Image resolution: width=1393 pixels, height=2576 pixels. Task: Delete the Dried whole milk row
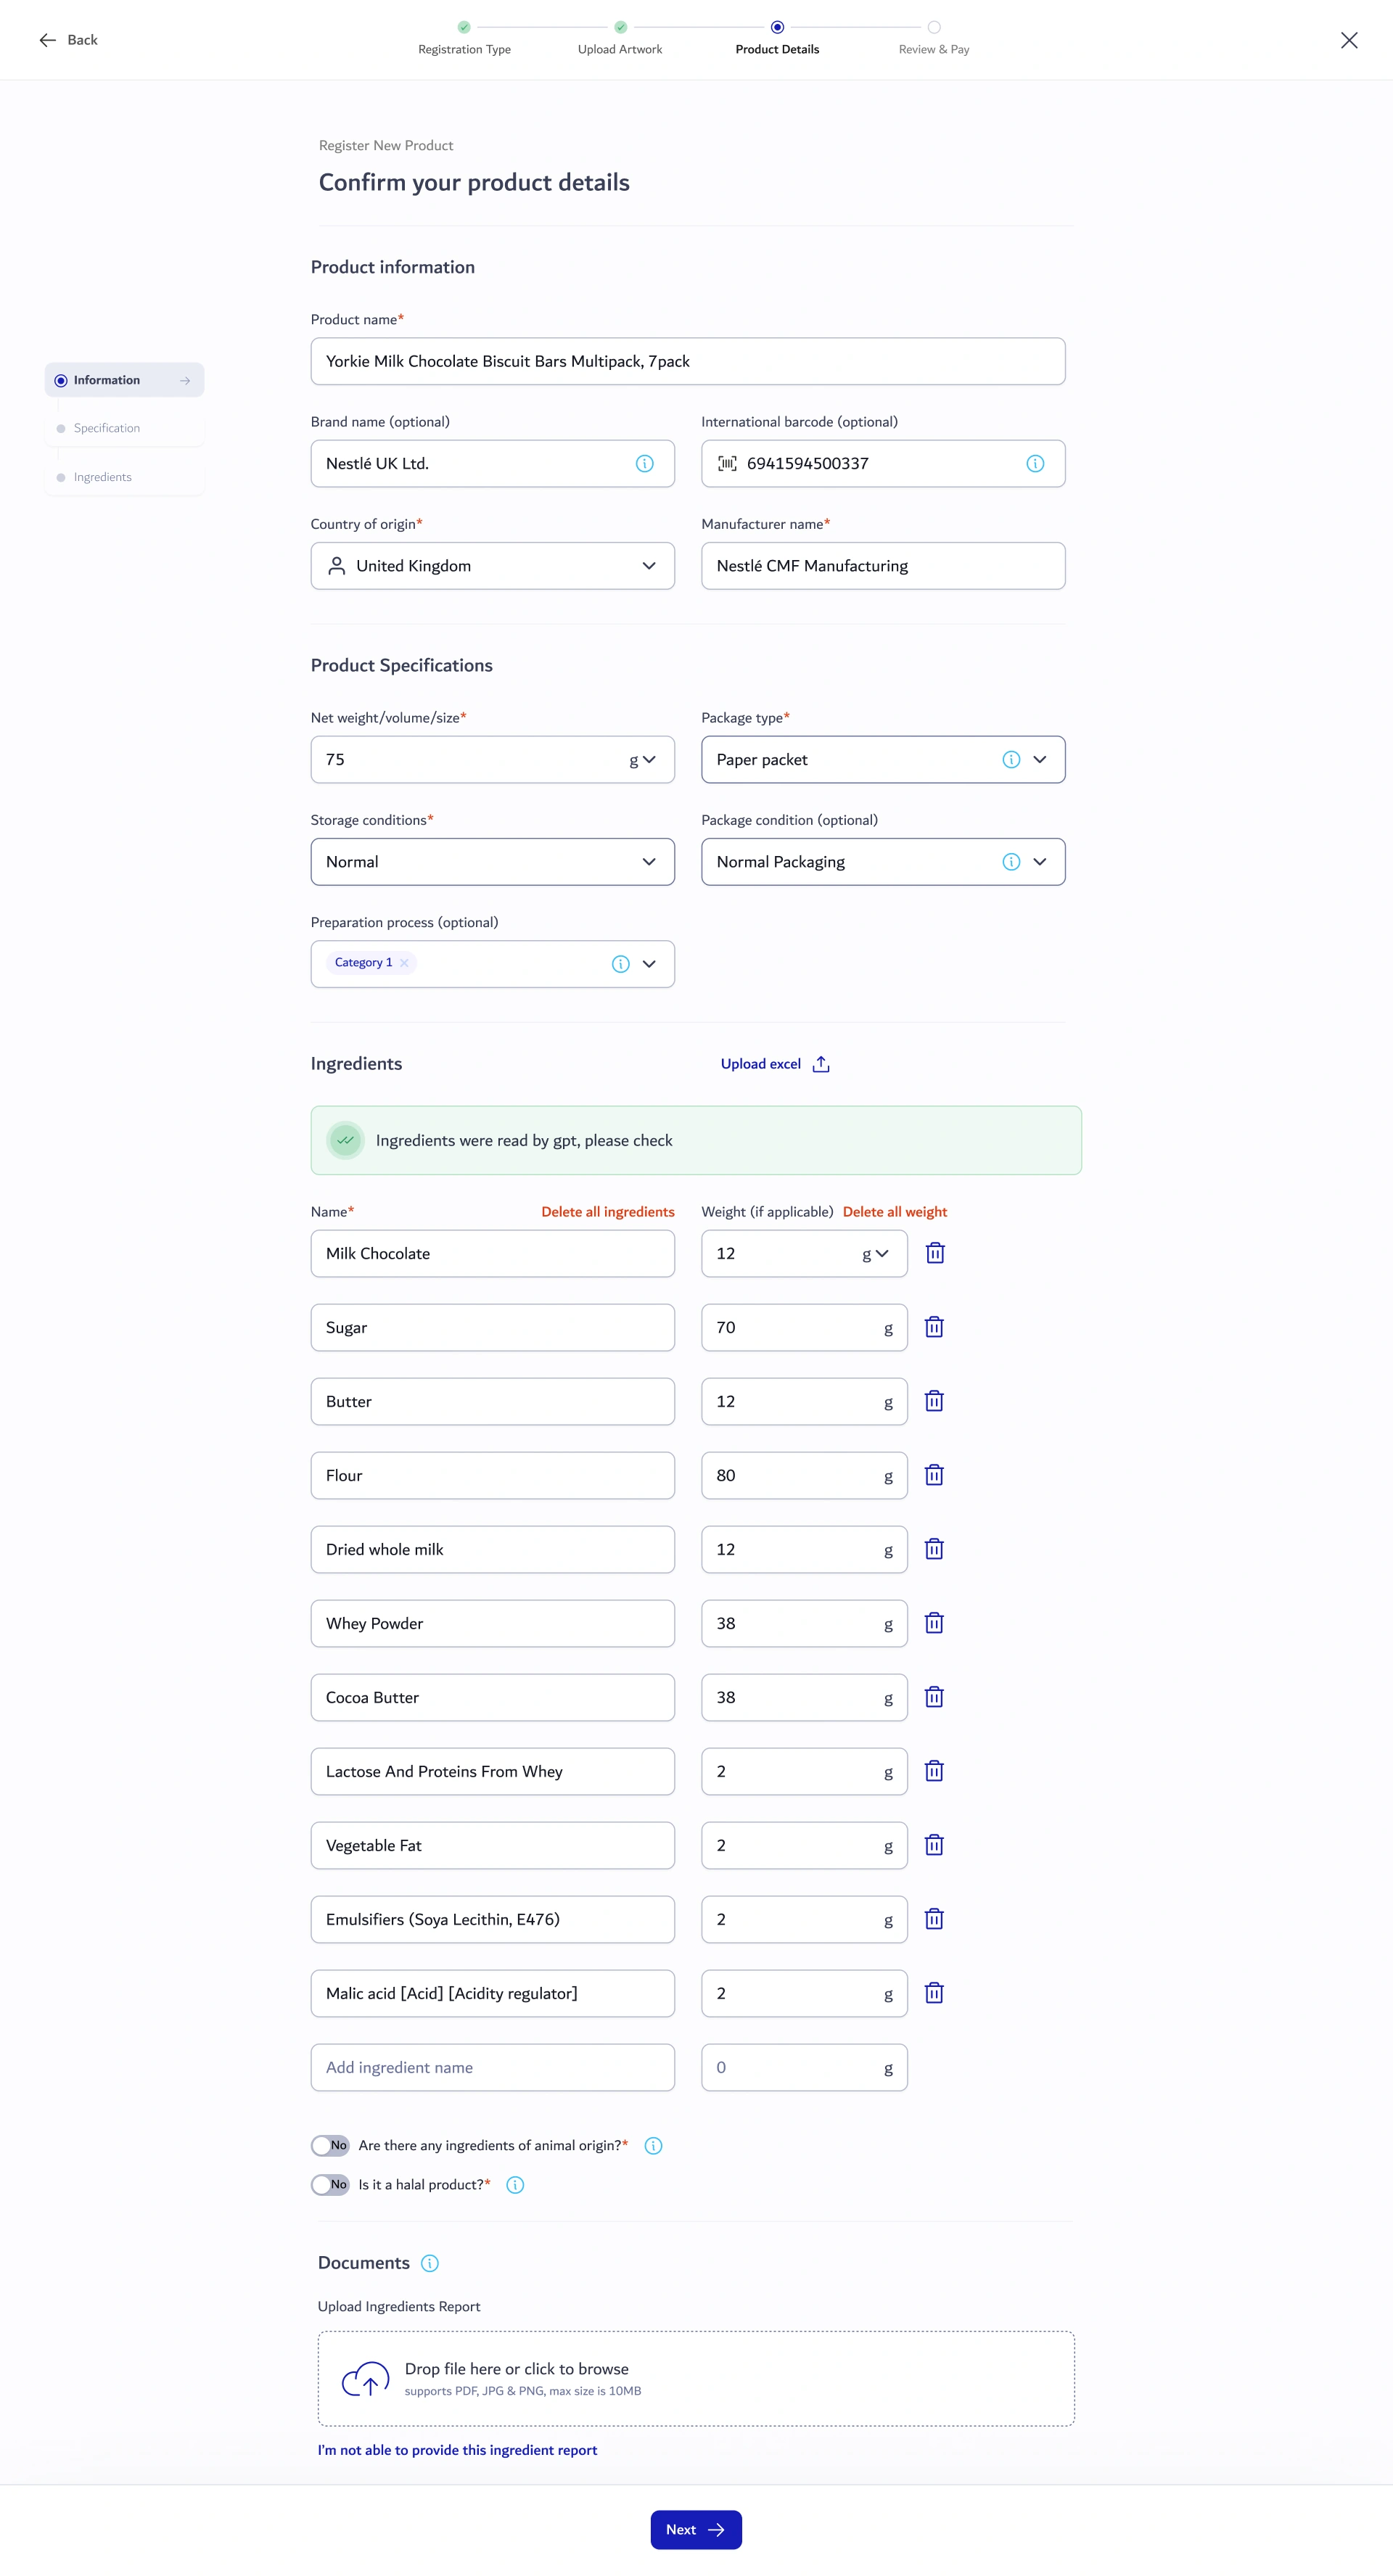934,1549
